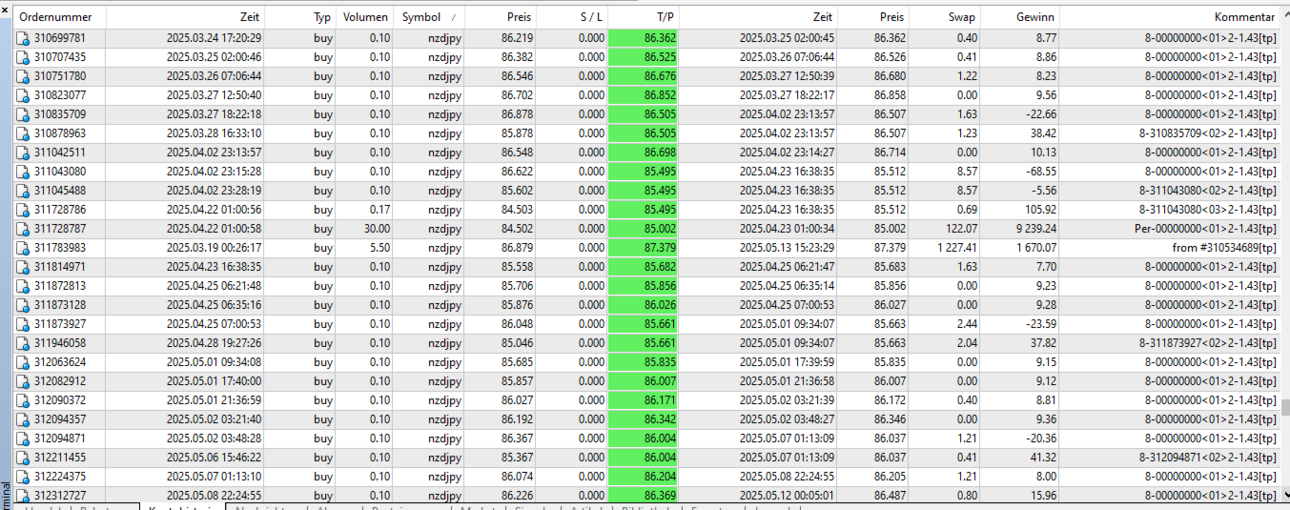Click the order icon for 312082912
This screenshot has width=1290, height=510.
23,381
